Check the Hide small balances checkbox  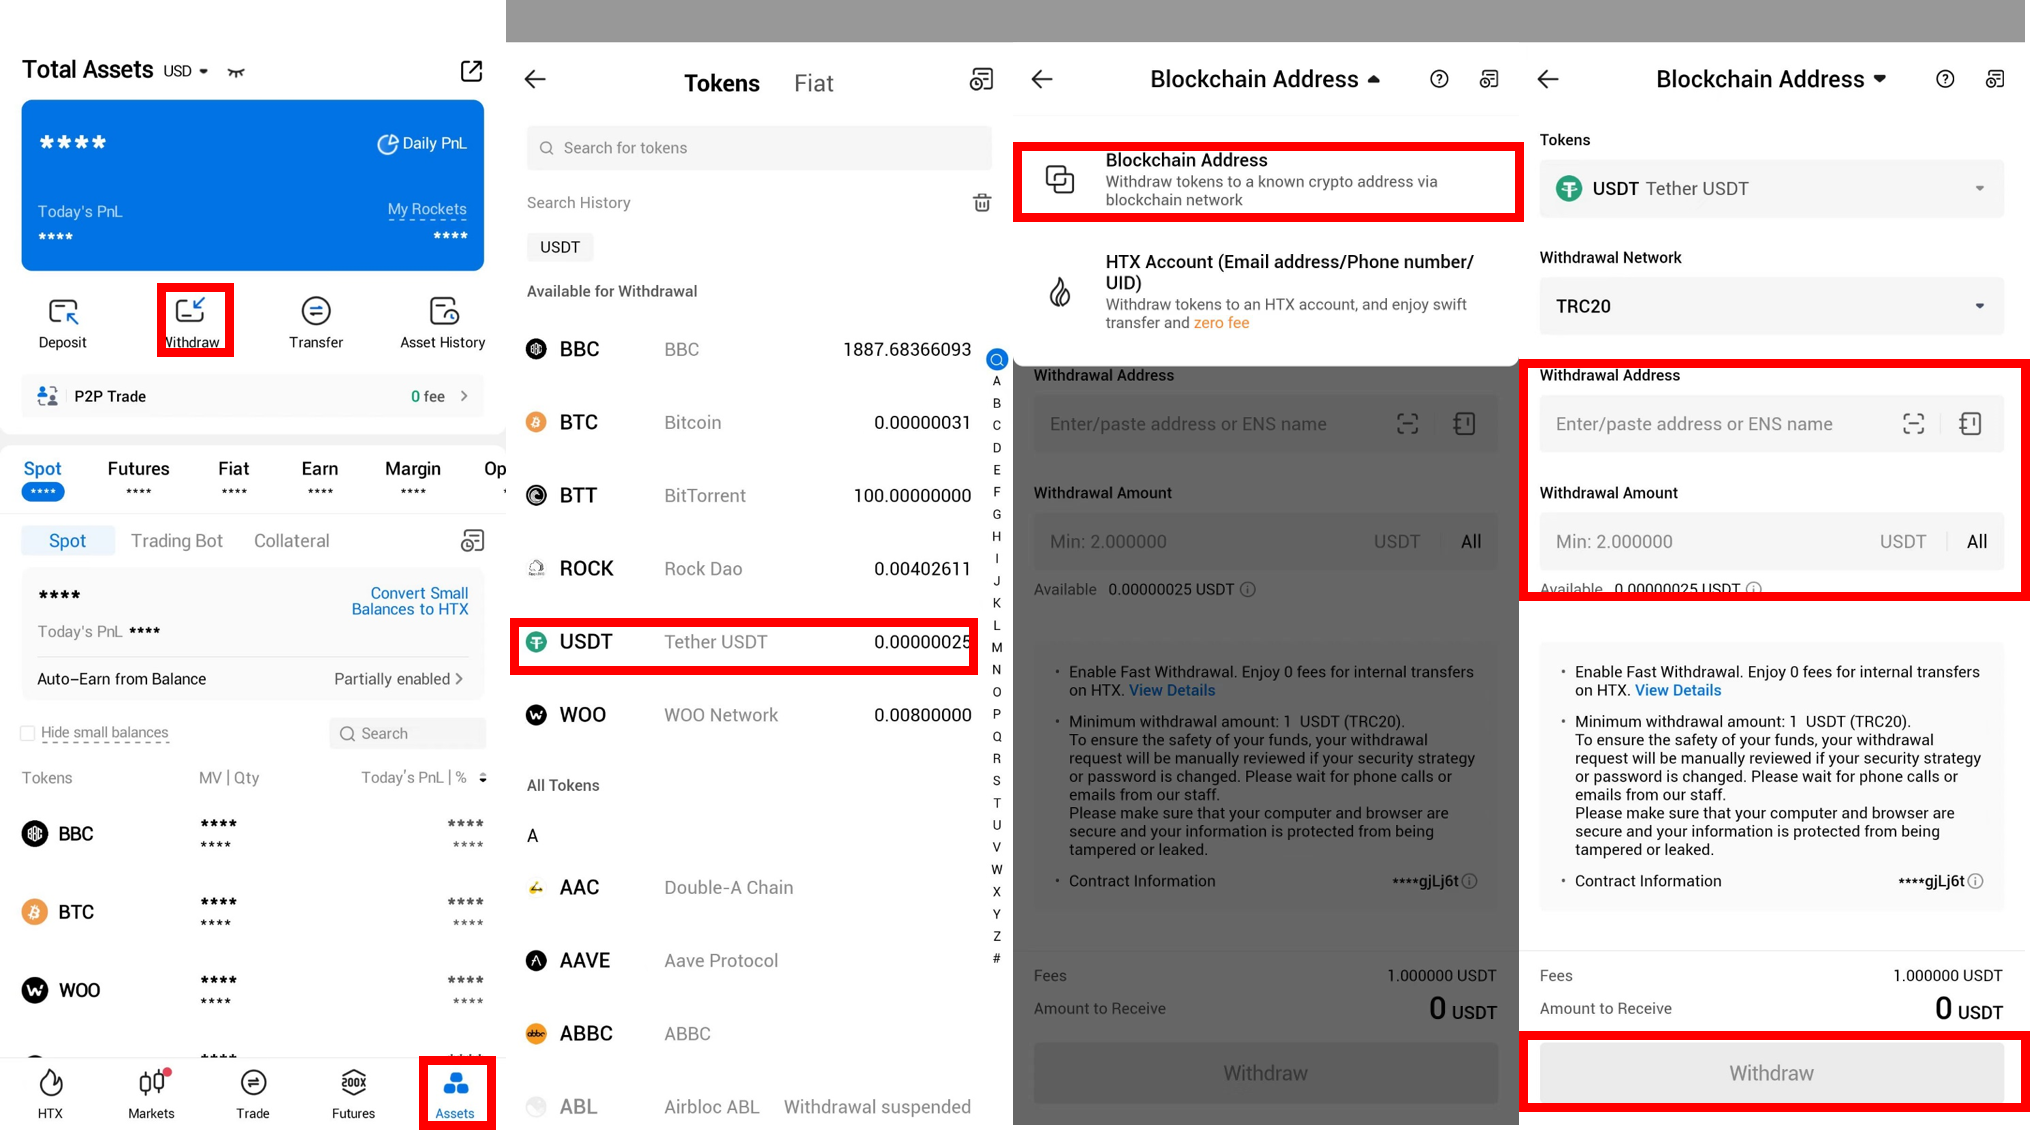coord(28,733)
